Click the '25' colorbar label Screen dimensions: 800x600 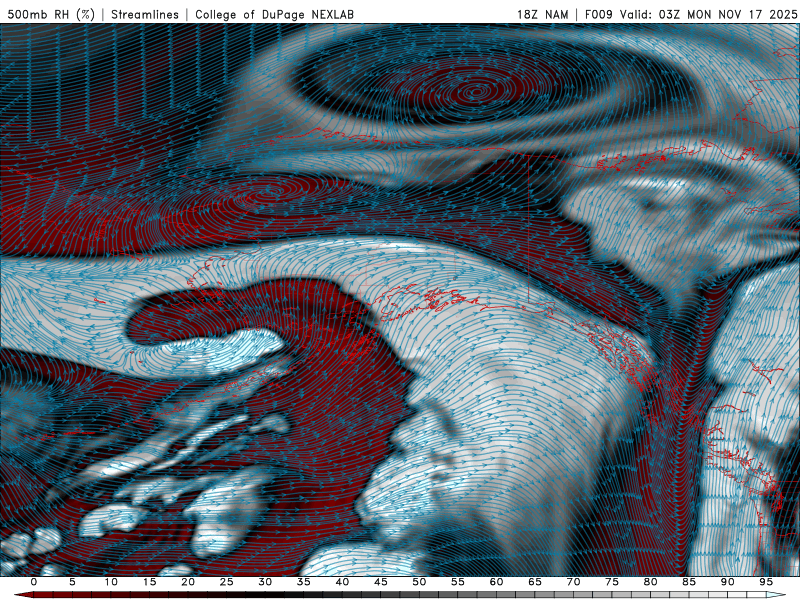click(x=227, y=582)
